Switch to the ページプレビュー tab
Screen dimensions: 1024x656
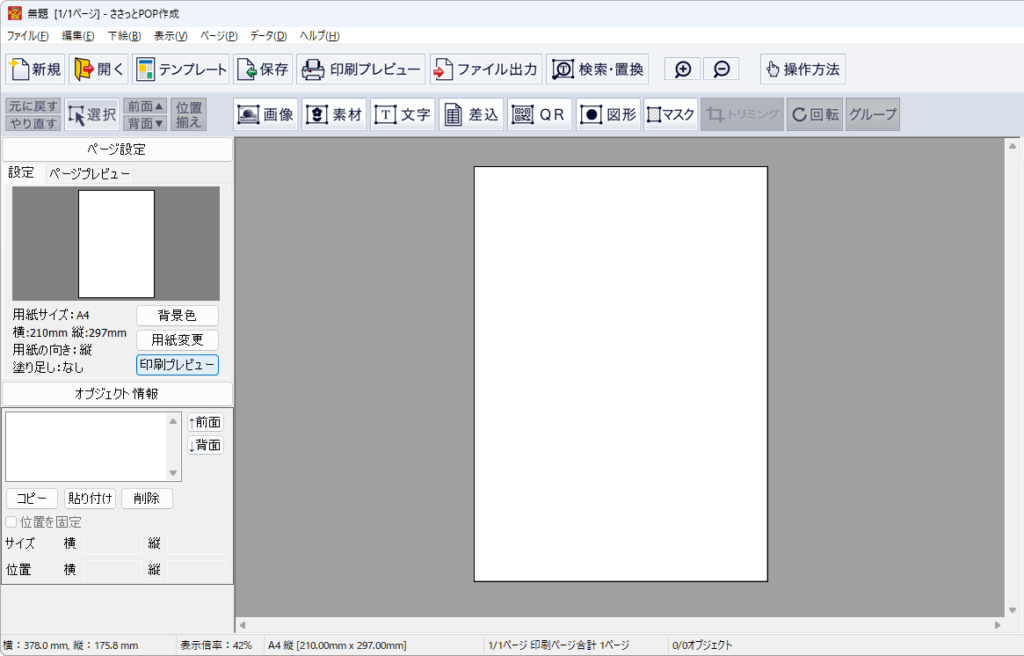pyautogui.click(x=89, y=173)
